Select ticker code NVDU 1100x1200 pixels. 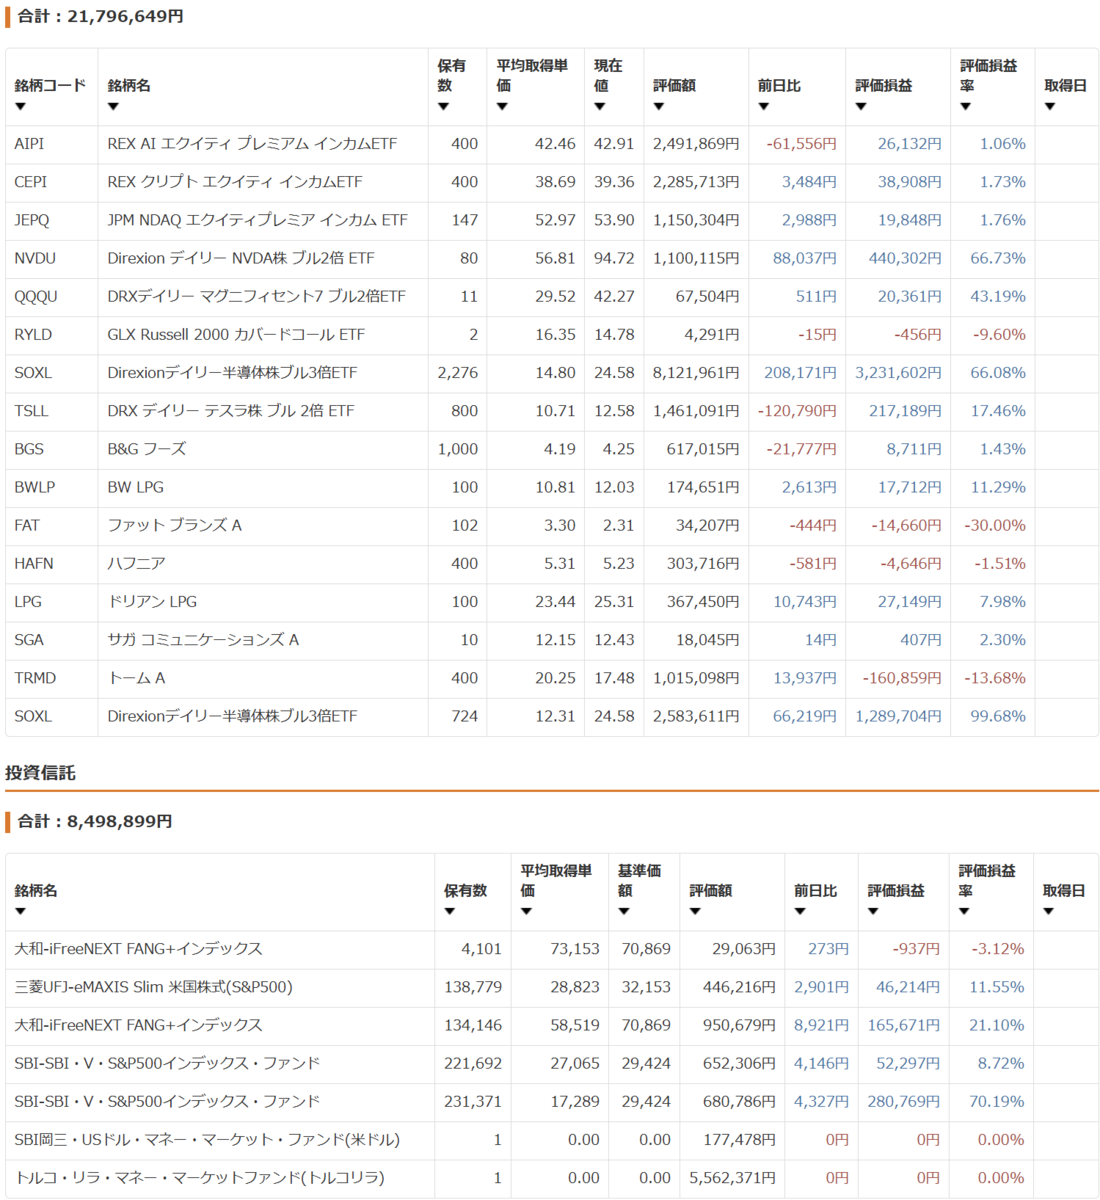click(35, 258)
